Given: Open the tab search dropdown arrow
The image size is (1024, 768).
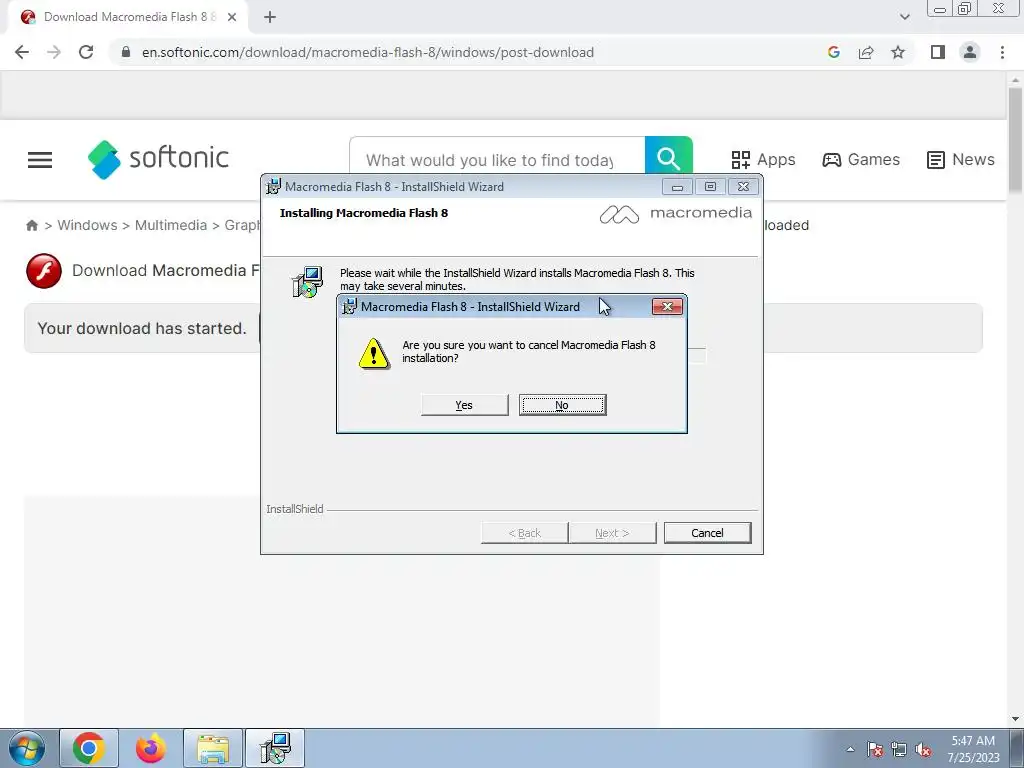Looking at the screenshot, I should coord(904,17).
